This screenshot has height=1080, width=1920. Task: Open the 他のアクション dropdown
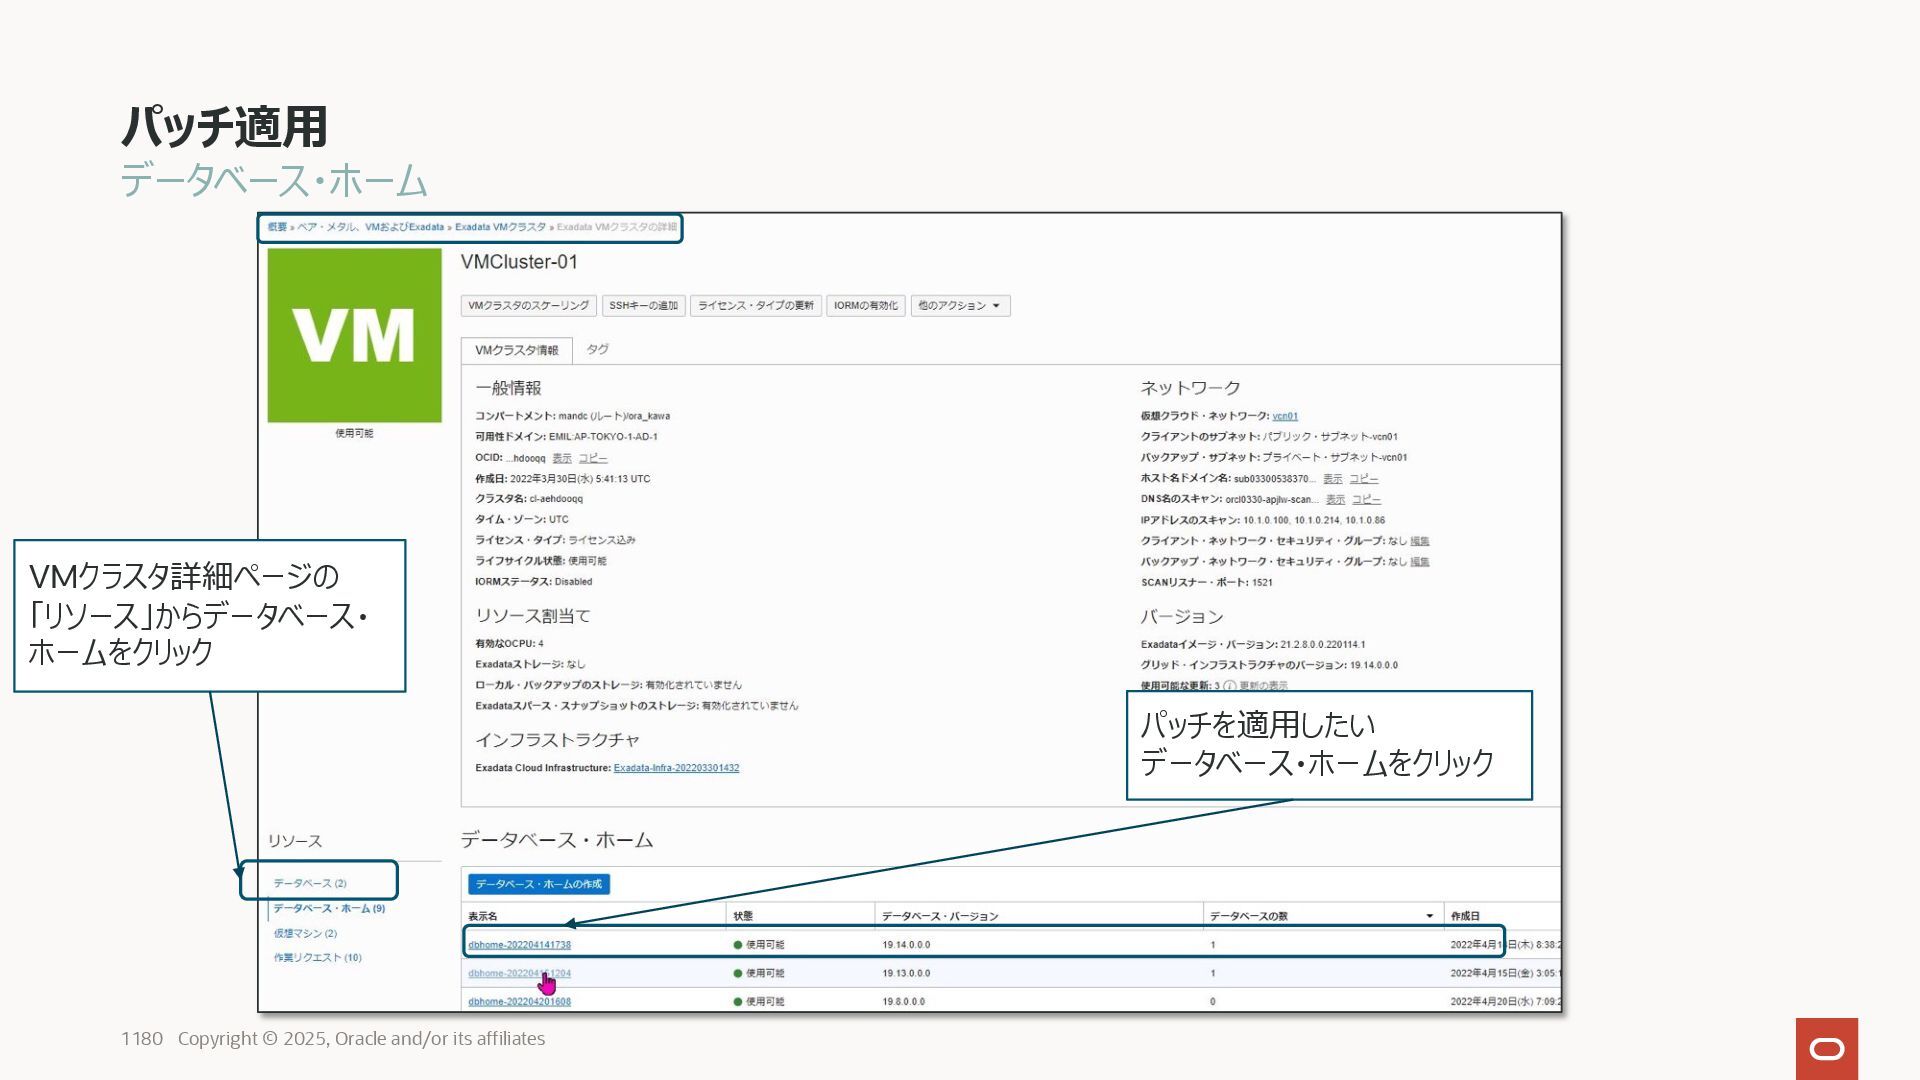[959, 306]
